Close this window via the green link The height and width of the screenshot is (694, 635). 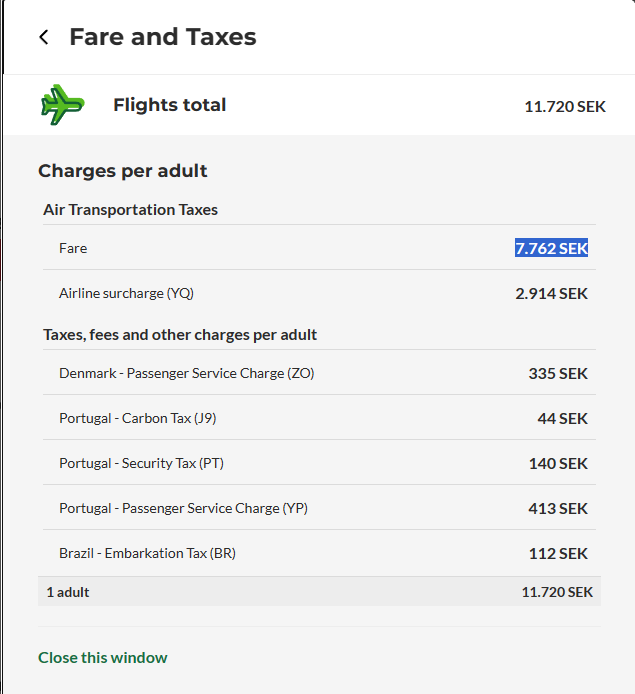[x=103, y=657]
